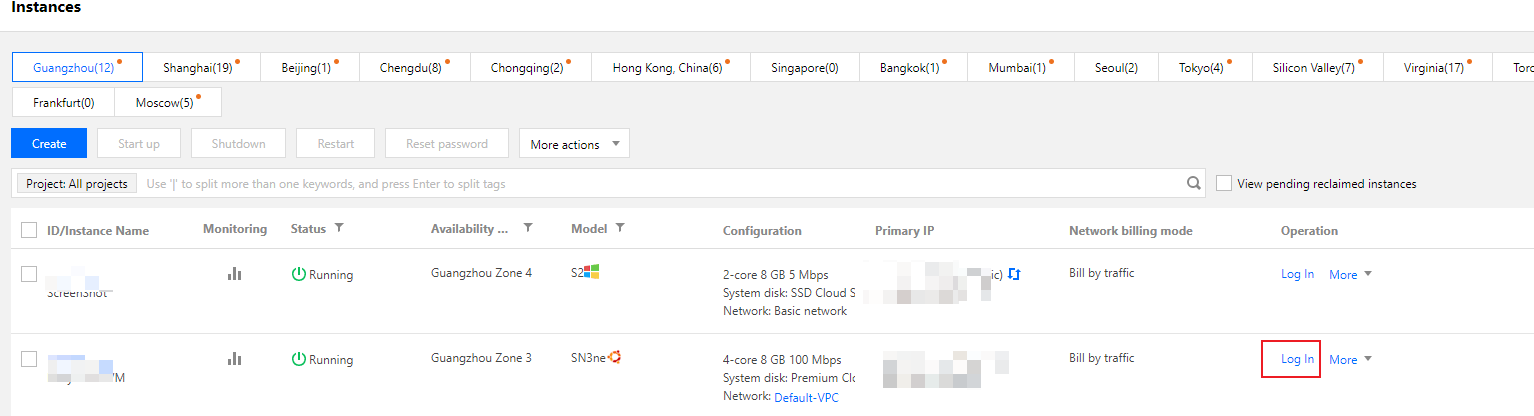The image size is (1534, 416).
Task: Open monitoring chart for Guangzhou Zone 4 instance
Action: [235, 274]
